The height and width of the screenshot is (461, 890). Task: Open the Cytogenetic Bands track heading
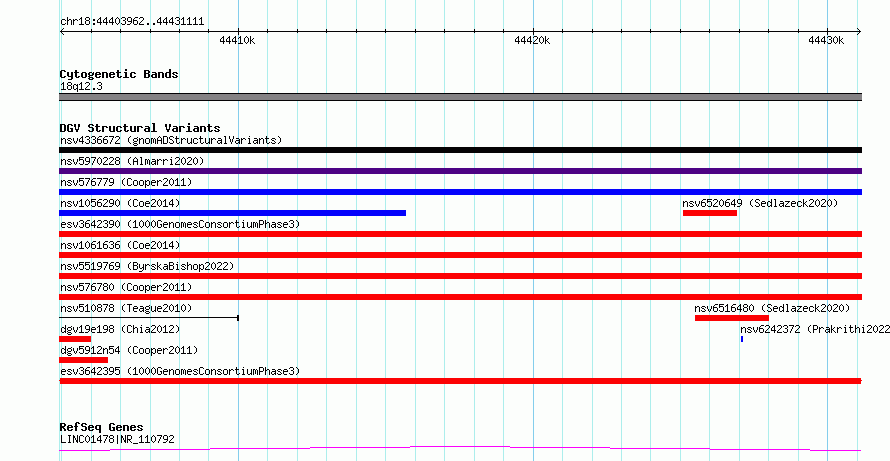119,74
